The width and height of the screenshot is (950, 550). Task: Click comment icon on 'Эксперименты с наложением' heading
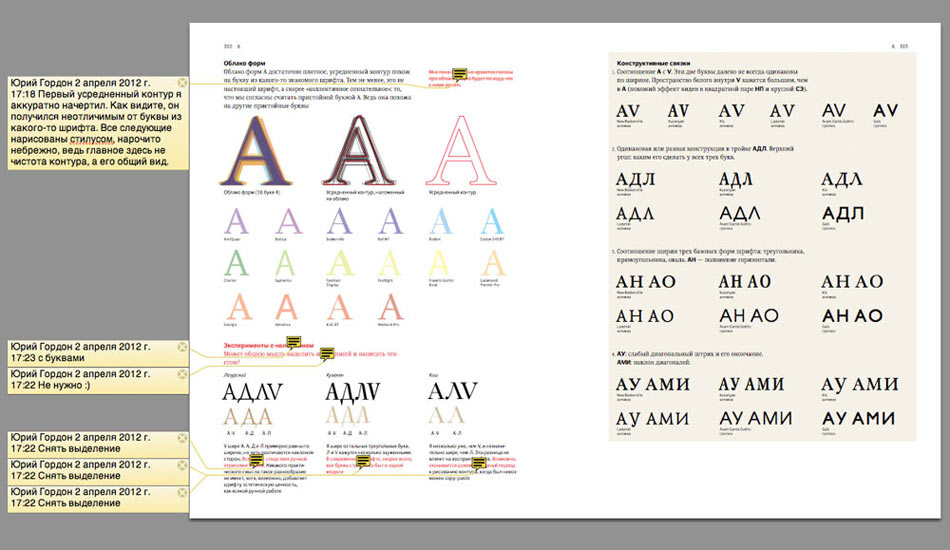pos(294,341)
